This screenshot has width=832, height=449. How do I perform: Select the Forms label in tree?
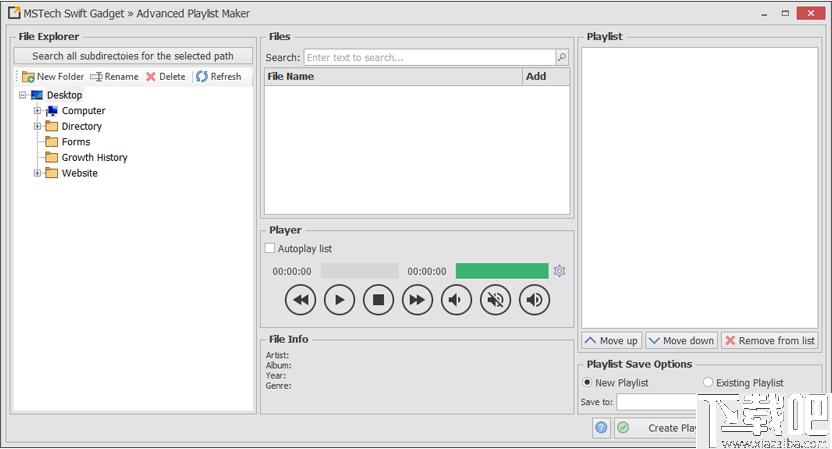[76, 142]
